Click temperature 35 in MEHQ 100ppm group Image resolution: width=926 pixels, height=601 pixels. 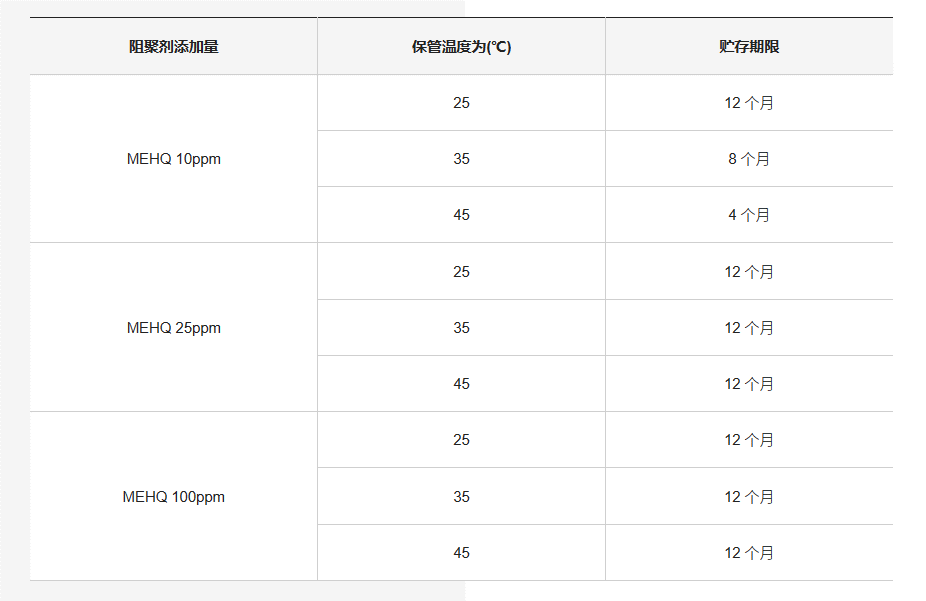tap(461, 497)
